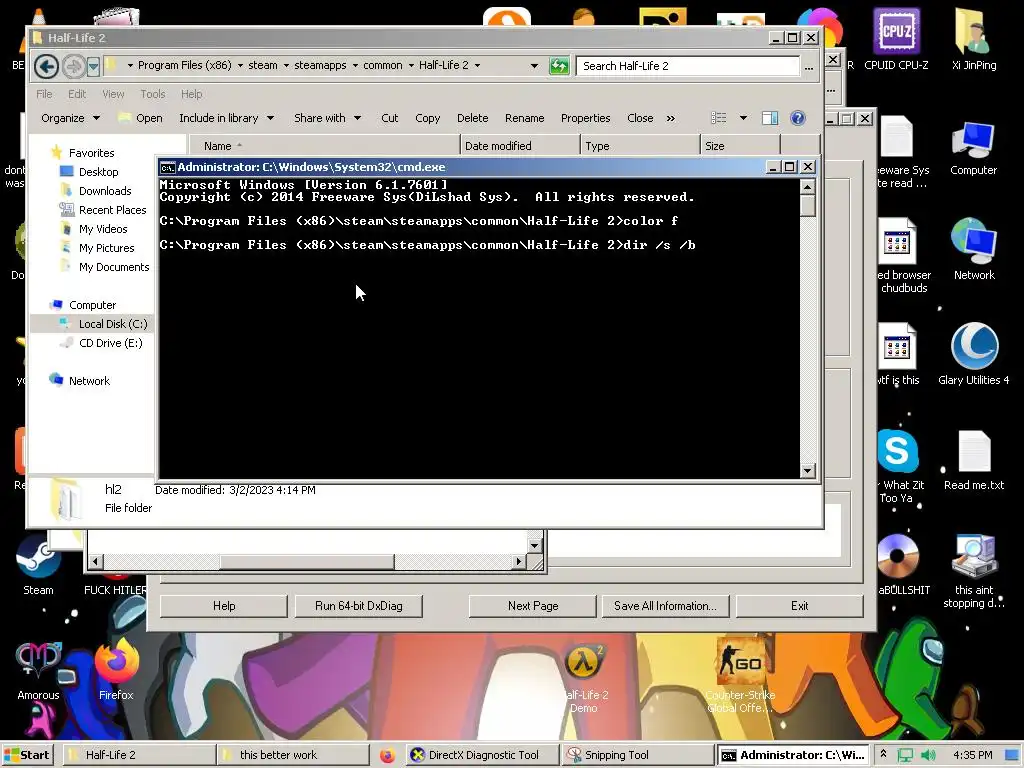Sort by Name column header

click(325, 146)
